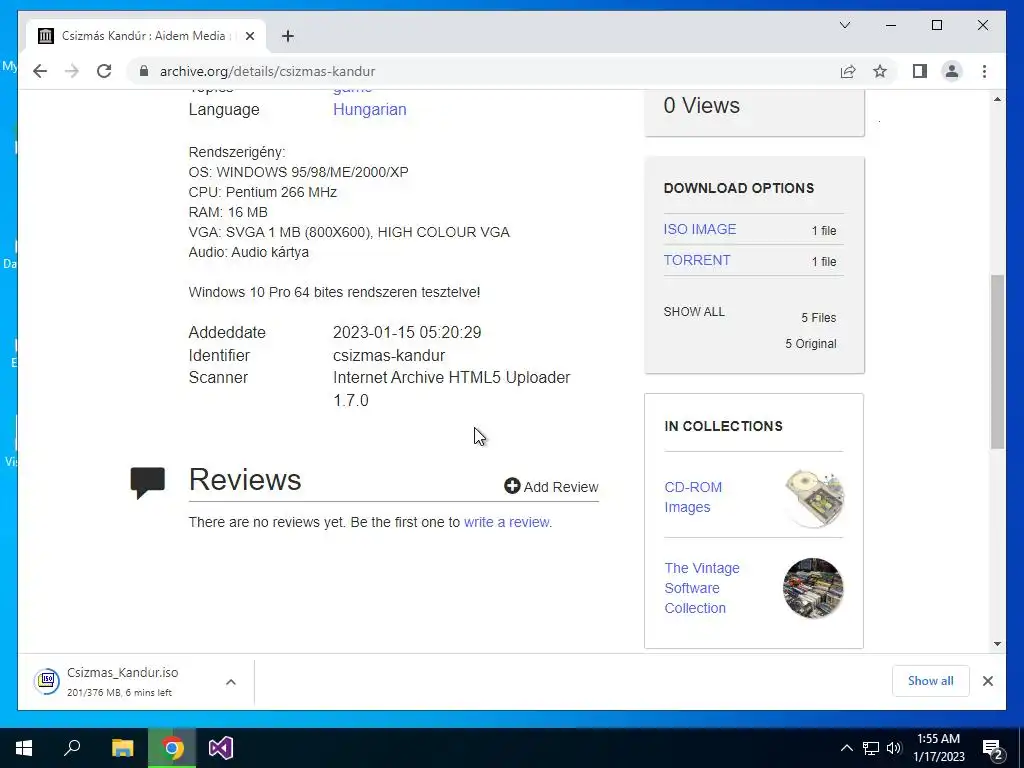The image size is (1024, 768).
Task: Open the taskbar clock and date
Action: (x=938, y=748)
